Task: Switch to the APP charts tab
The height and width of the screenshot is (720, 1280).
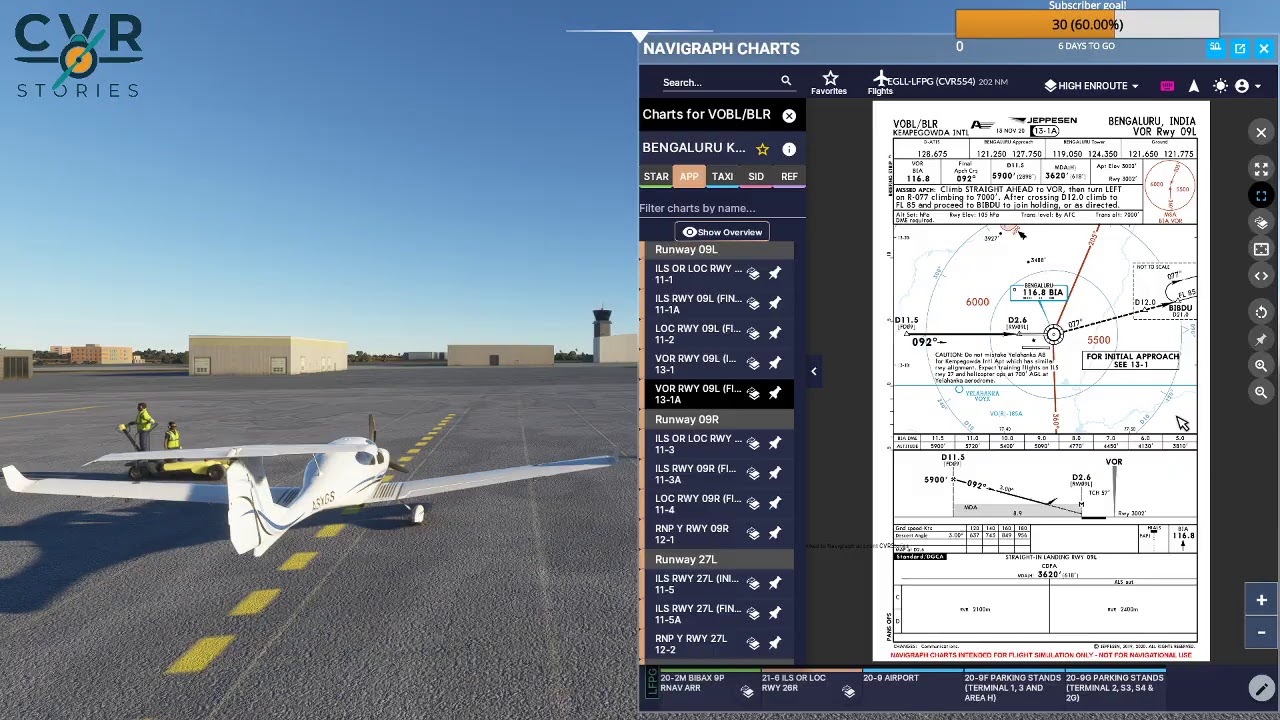Action: [689, 177]
